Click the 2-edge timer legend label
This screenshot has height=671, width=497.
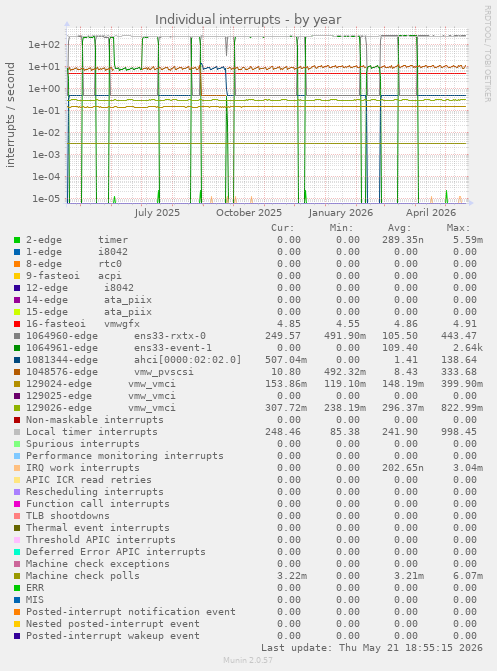click(77, 240)
